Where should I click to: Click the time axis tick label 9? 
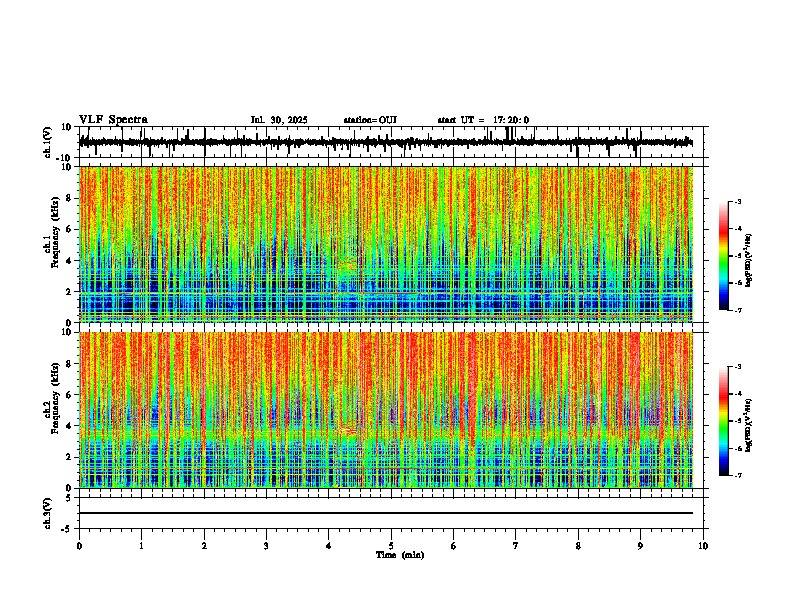click(x=640, y=546)
